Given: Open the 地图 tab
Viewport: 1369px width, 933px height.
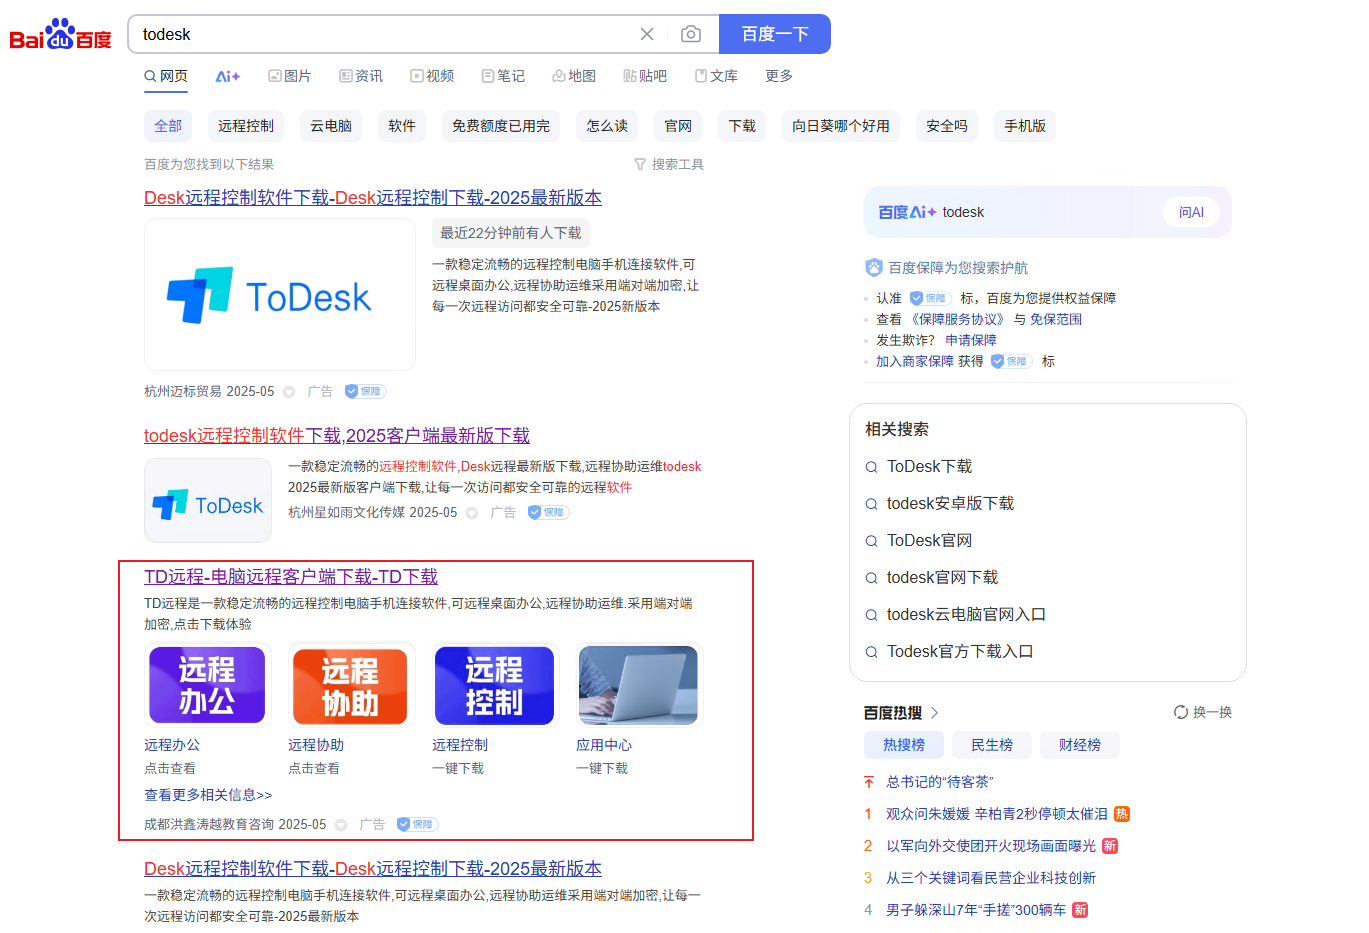Looking at the screenshot, I should (574, 76).
